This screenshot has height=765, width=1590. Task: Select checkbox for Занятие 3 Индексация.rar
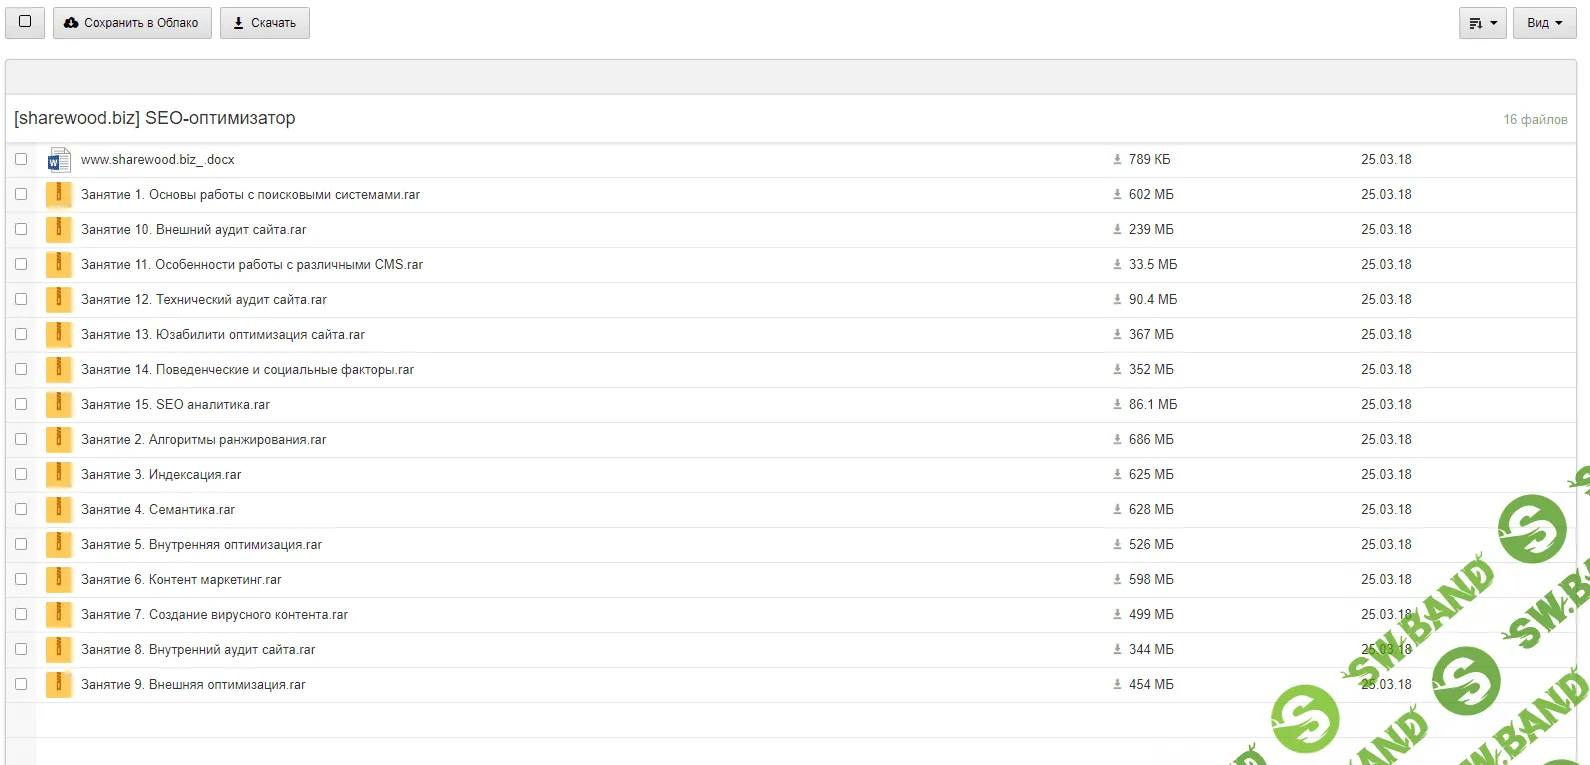click(21, 474)
